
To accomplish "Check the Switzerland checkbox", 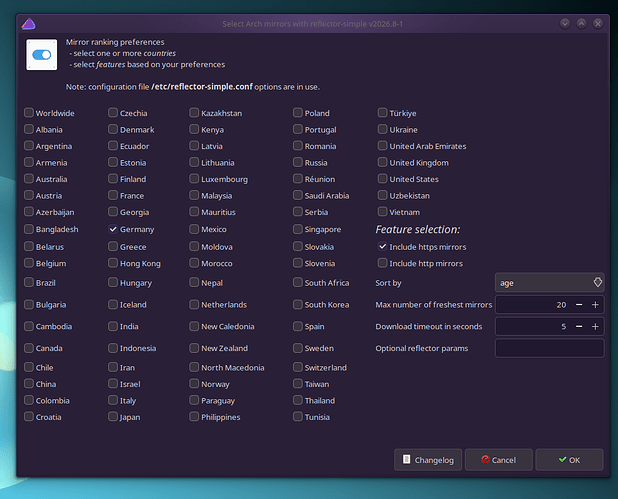I will 298,367.
